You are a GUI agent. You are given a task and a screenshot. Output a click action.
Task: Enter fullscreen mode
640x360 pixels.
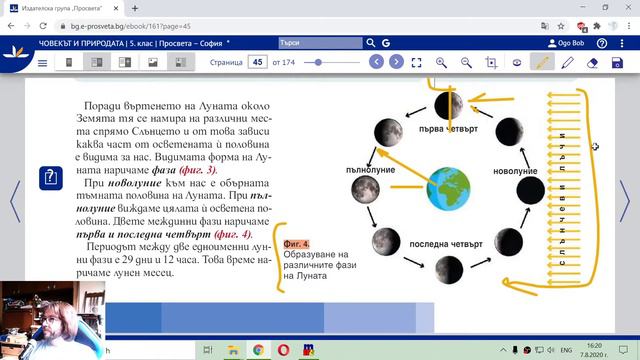[x=416, y=62]
